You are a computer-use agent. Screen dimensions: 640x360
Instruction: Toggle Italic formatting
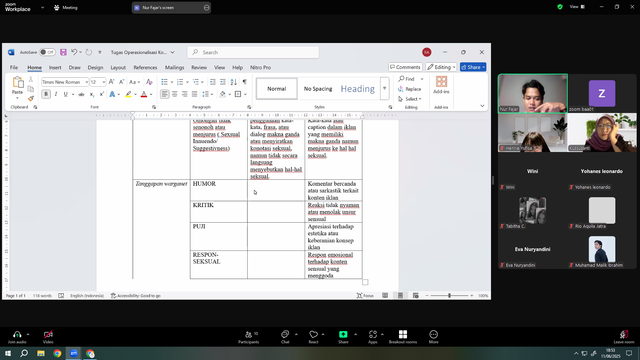pos(56,94)
